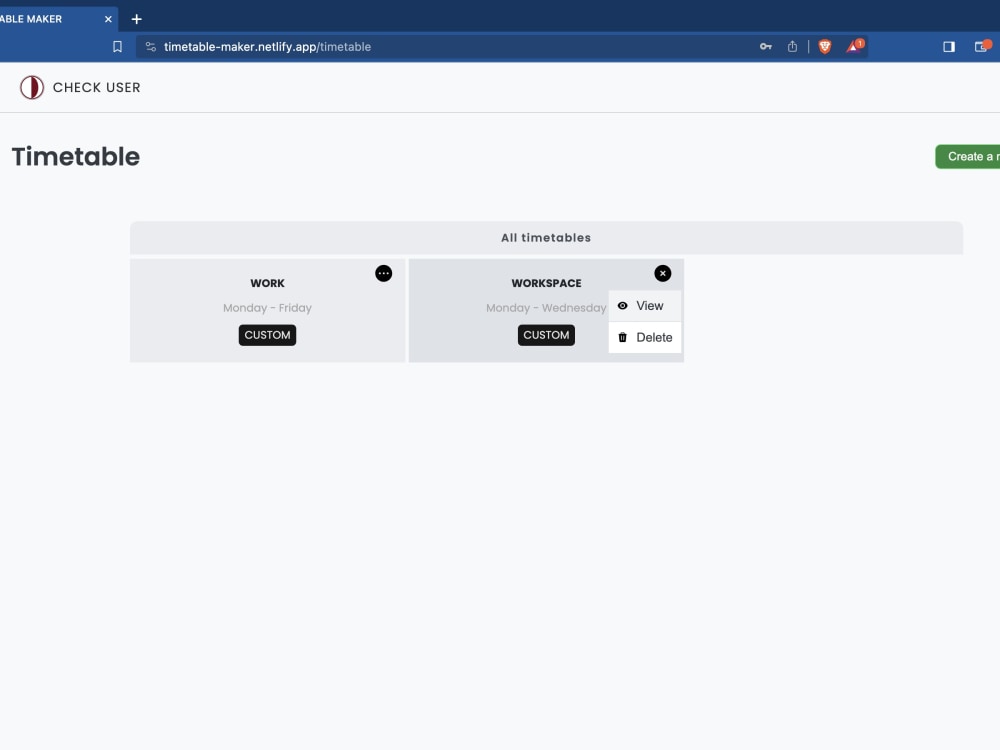Open a new browser tab
This screenshot has width=1000, height=750.
136,19
